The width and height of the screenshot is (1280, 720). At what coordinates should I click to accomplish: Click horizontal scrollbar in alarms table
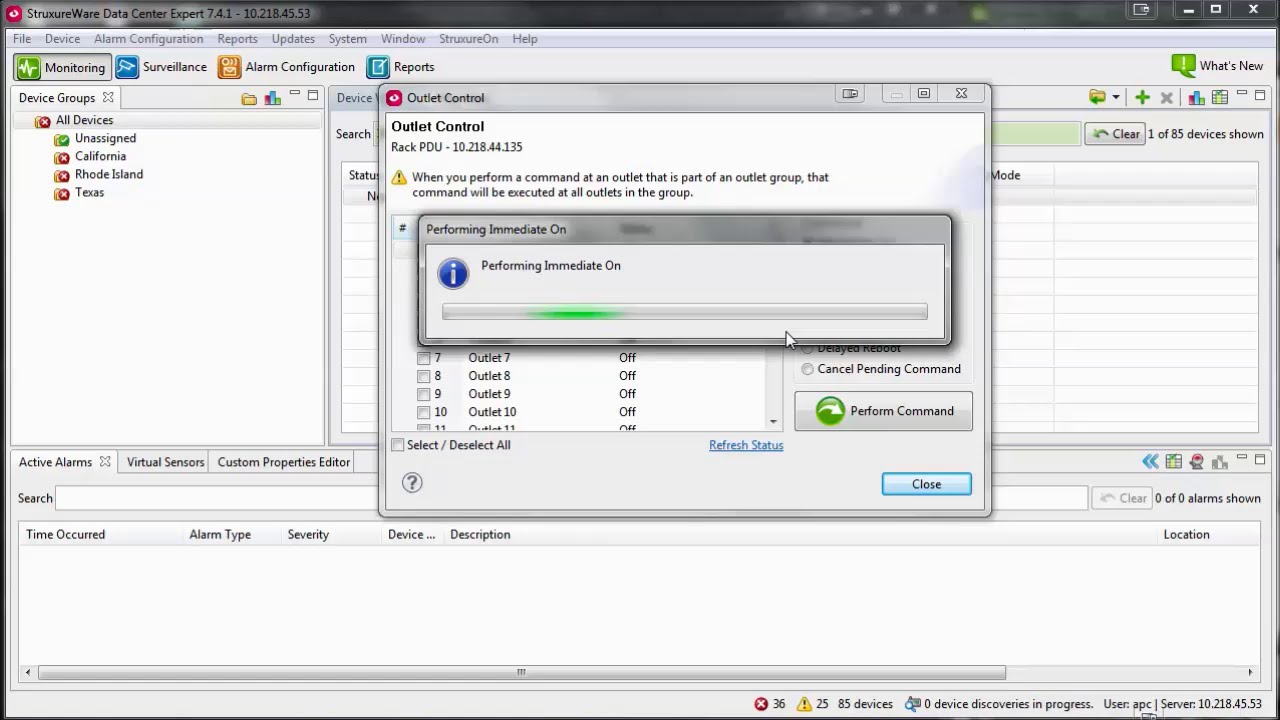tap(521, 672)
